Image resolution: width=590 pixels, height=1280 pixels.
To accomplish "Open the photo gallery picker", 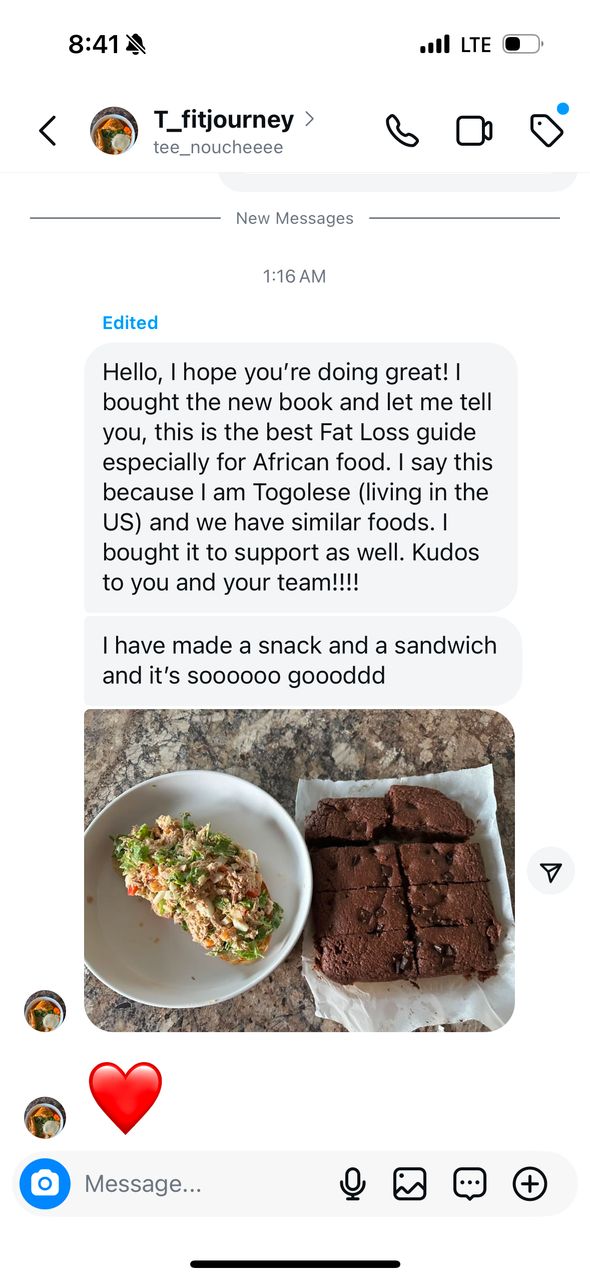I will pyautogui.click(x=410, y=1183).
